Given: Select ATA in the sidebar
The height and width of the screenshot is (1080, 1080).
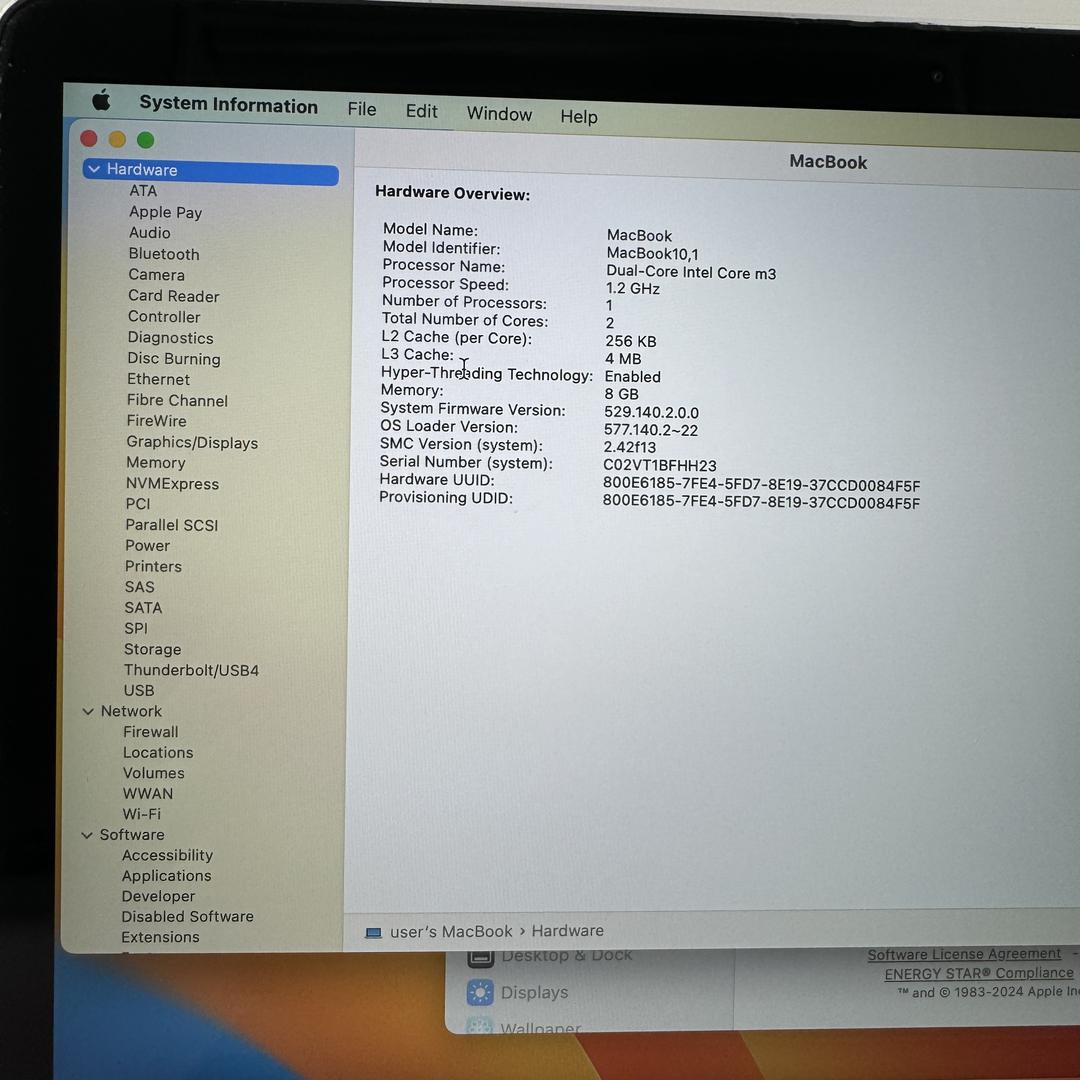Looking at the screenshot, I should tap(143, 191).
